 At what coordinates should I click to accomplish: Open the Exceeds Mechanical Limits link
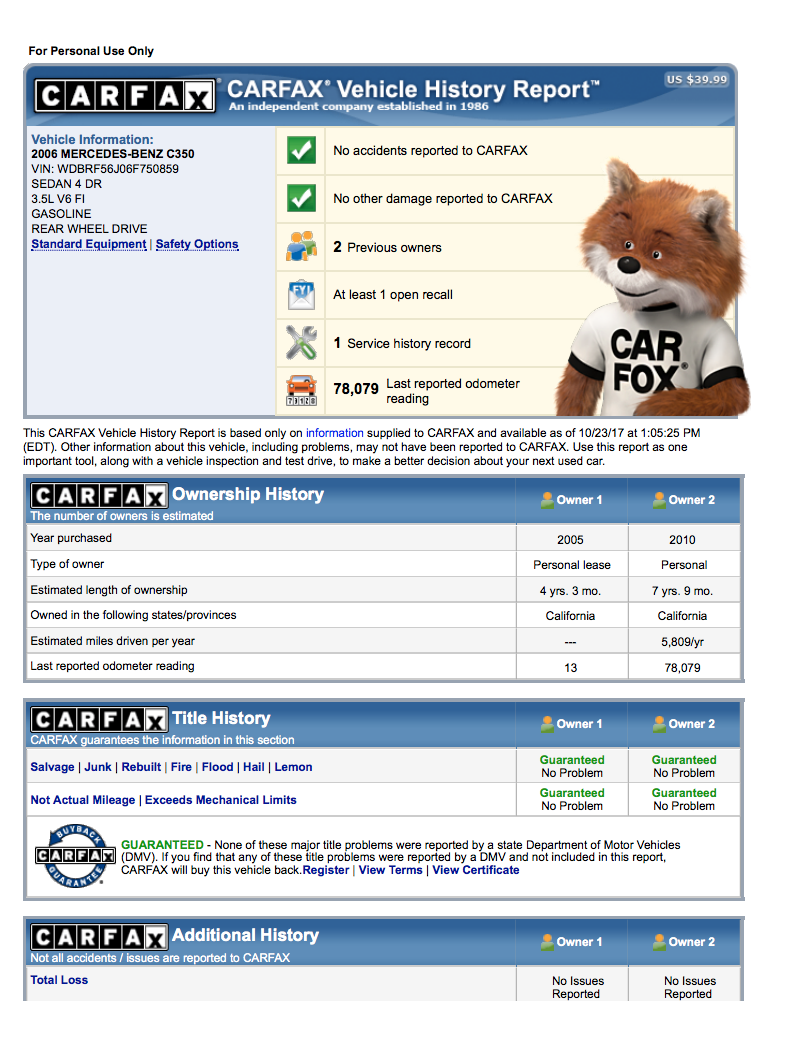pos(221,800)
